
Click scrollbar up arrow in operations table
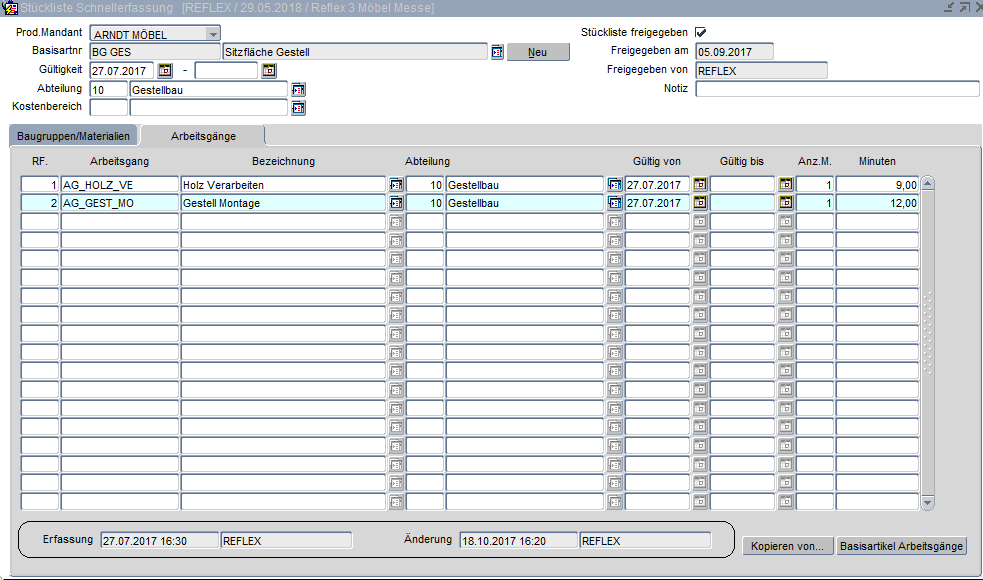coord(927,184)
